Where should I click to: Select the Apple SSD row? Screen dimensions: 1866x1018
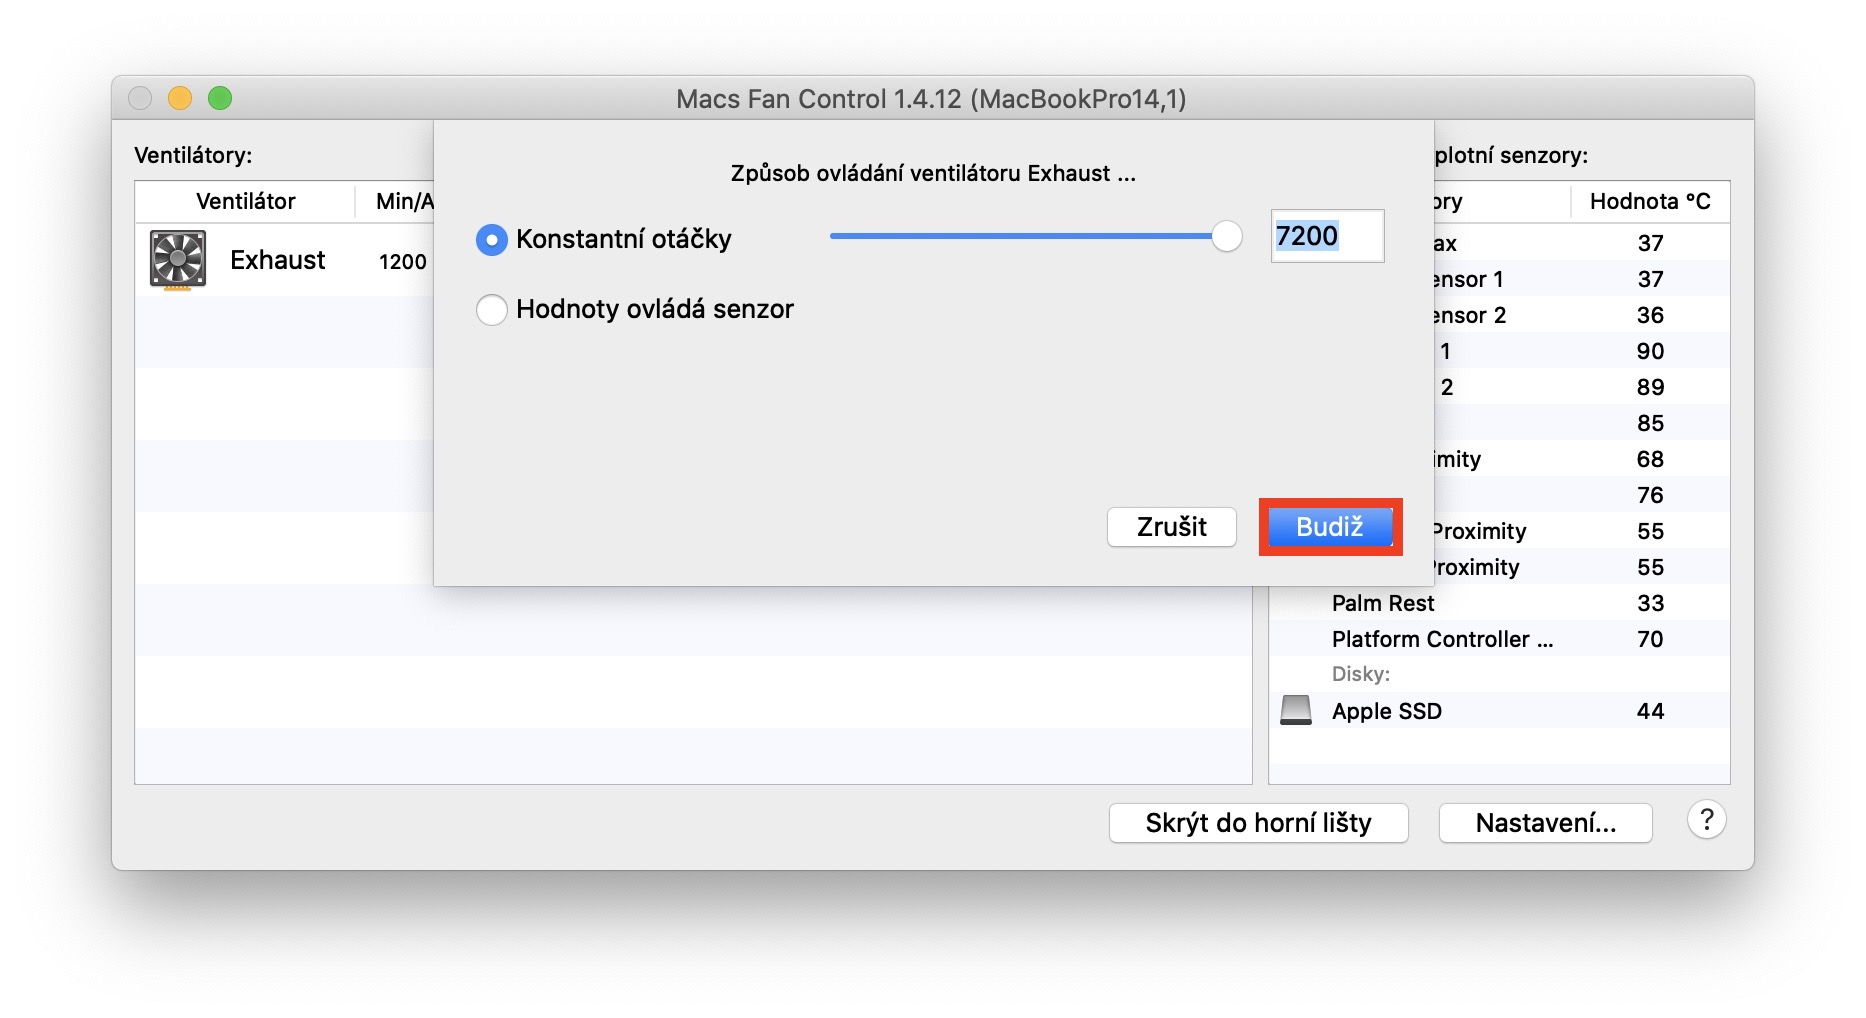(1387, 711)
